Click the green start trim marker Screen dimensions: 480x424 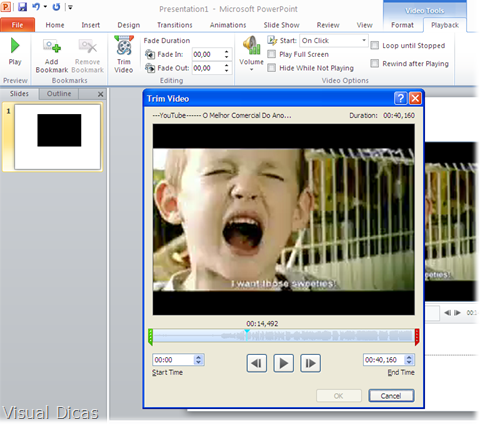pos(150,337)
